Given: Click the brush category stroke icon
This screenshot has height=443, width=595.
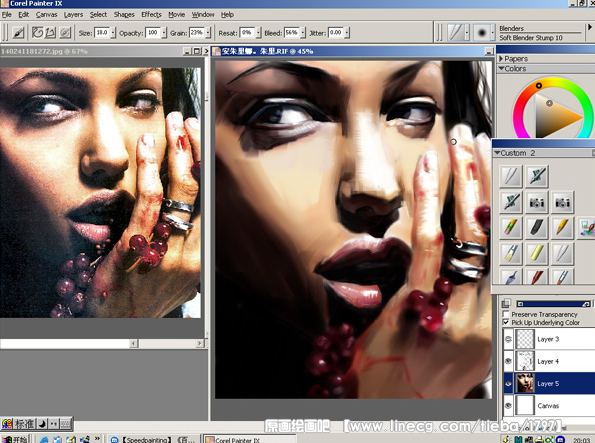Looking at the screenshot, I should [455, 33].
